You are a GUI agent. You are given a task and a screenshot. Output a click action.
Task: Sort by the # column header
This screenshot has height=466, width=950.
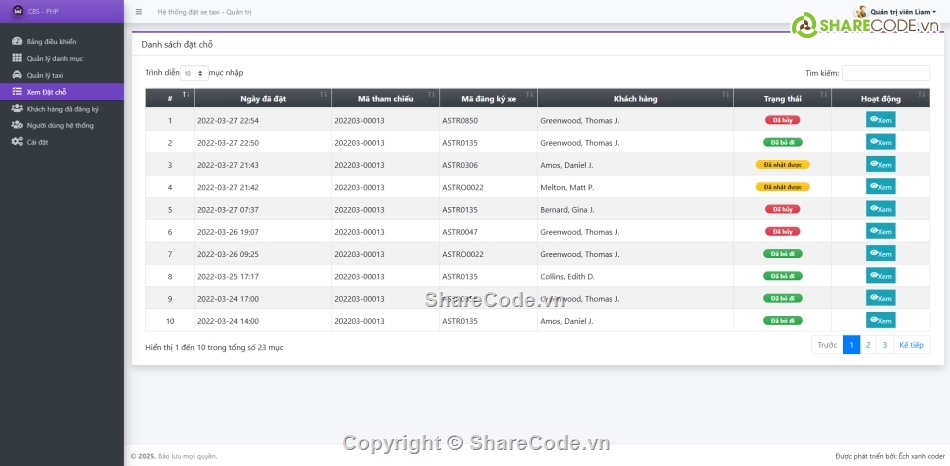coord(170,98)
